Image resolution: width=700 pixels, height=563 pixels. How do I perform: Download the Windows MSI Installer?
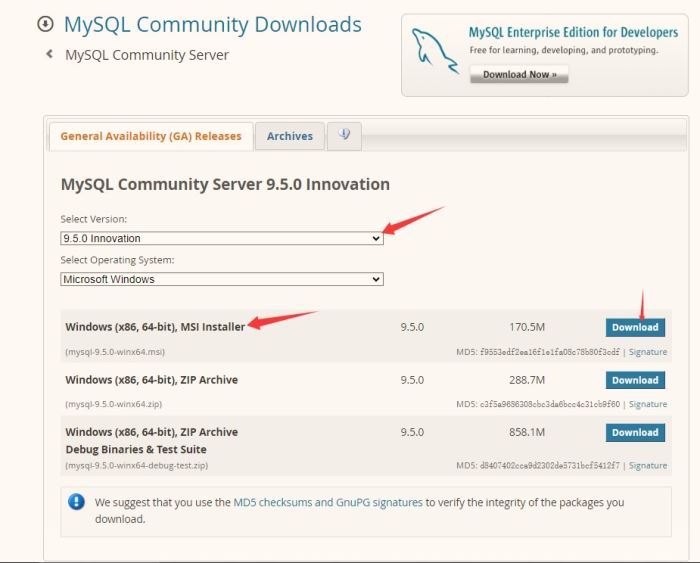[x=635, y=327]
